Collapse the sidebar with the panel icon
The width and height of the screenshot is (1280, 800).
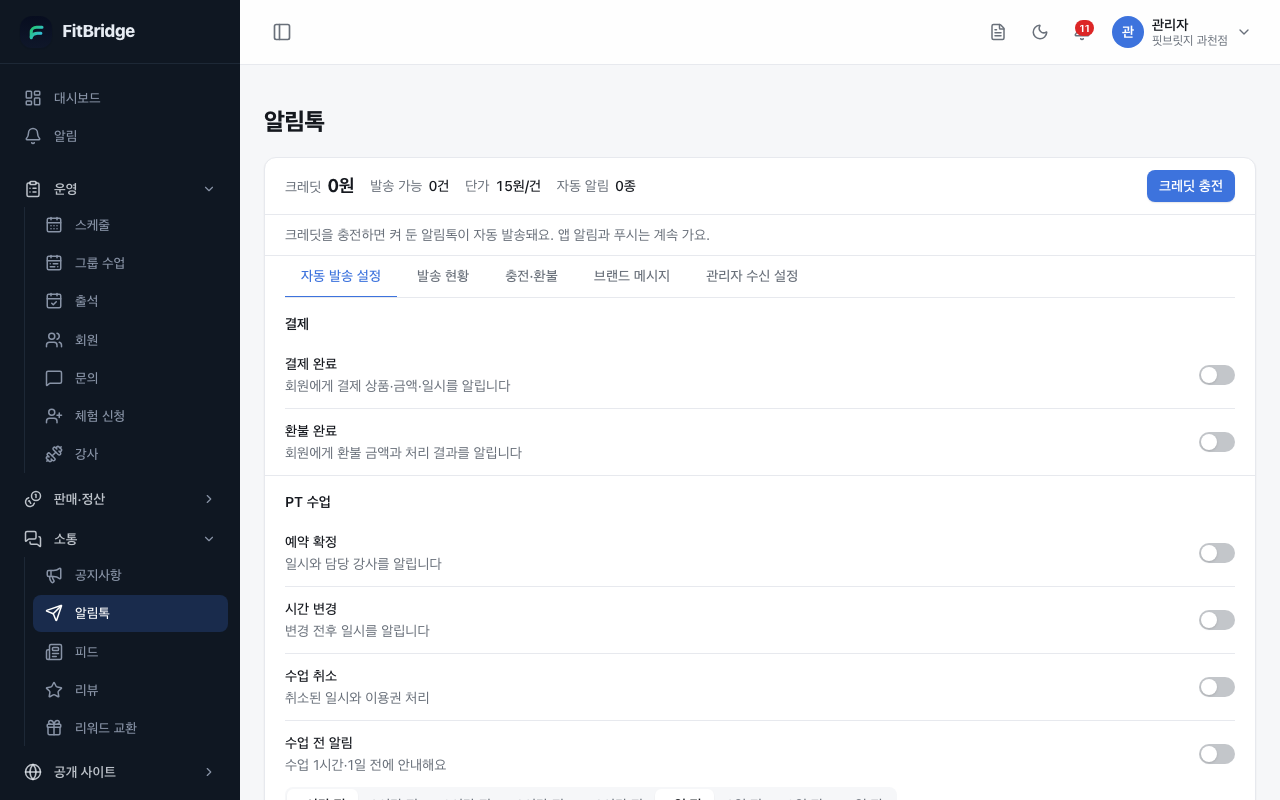[282, 32]
